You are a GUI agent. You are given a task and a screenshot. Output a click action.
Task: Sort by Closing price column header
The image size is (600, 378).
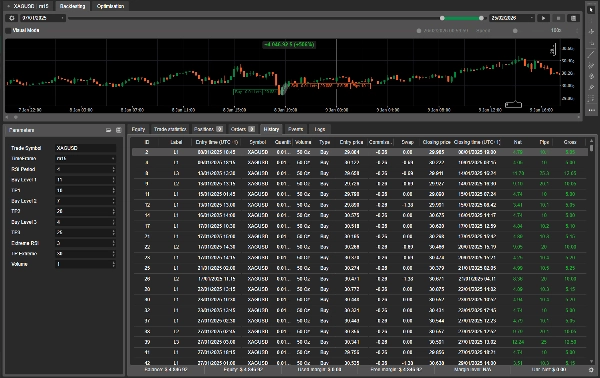coord(436,142)
